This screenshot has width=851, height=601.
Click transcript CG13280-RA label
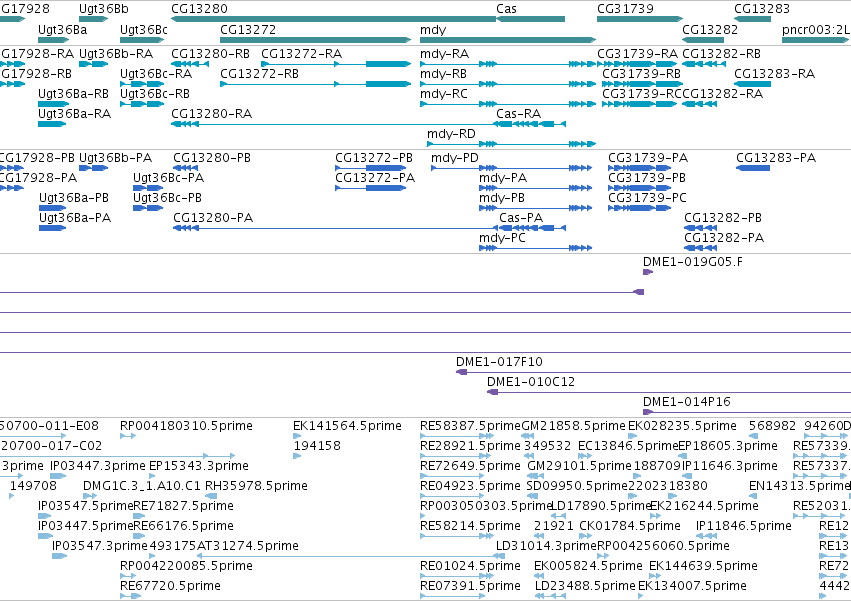[212, 113]
